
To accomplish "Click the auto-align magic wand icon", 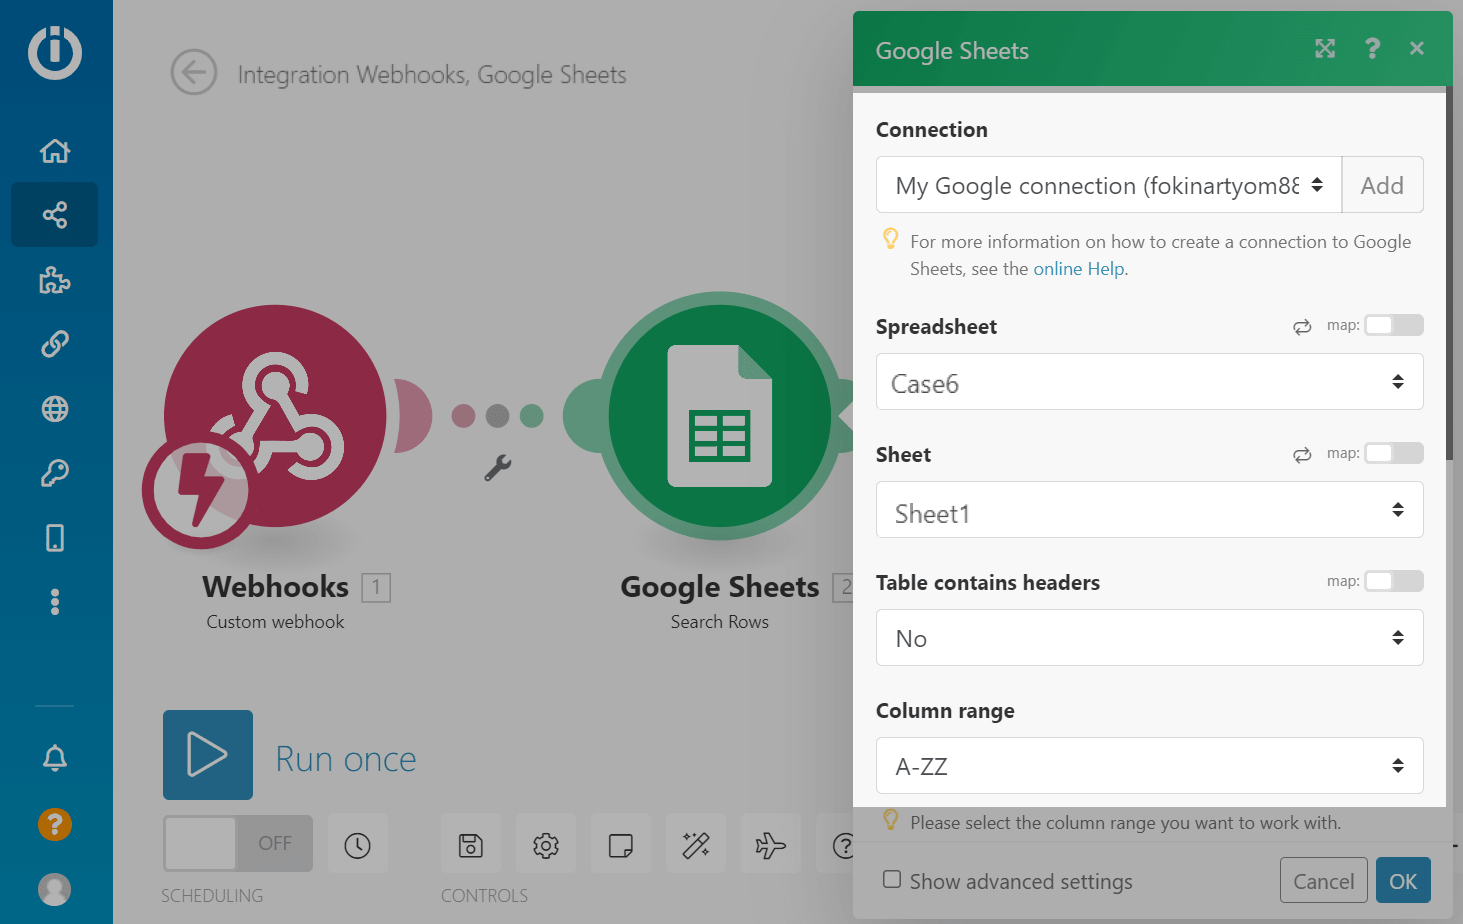I will pos(696,845).
